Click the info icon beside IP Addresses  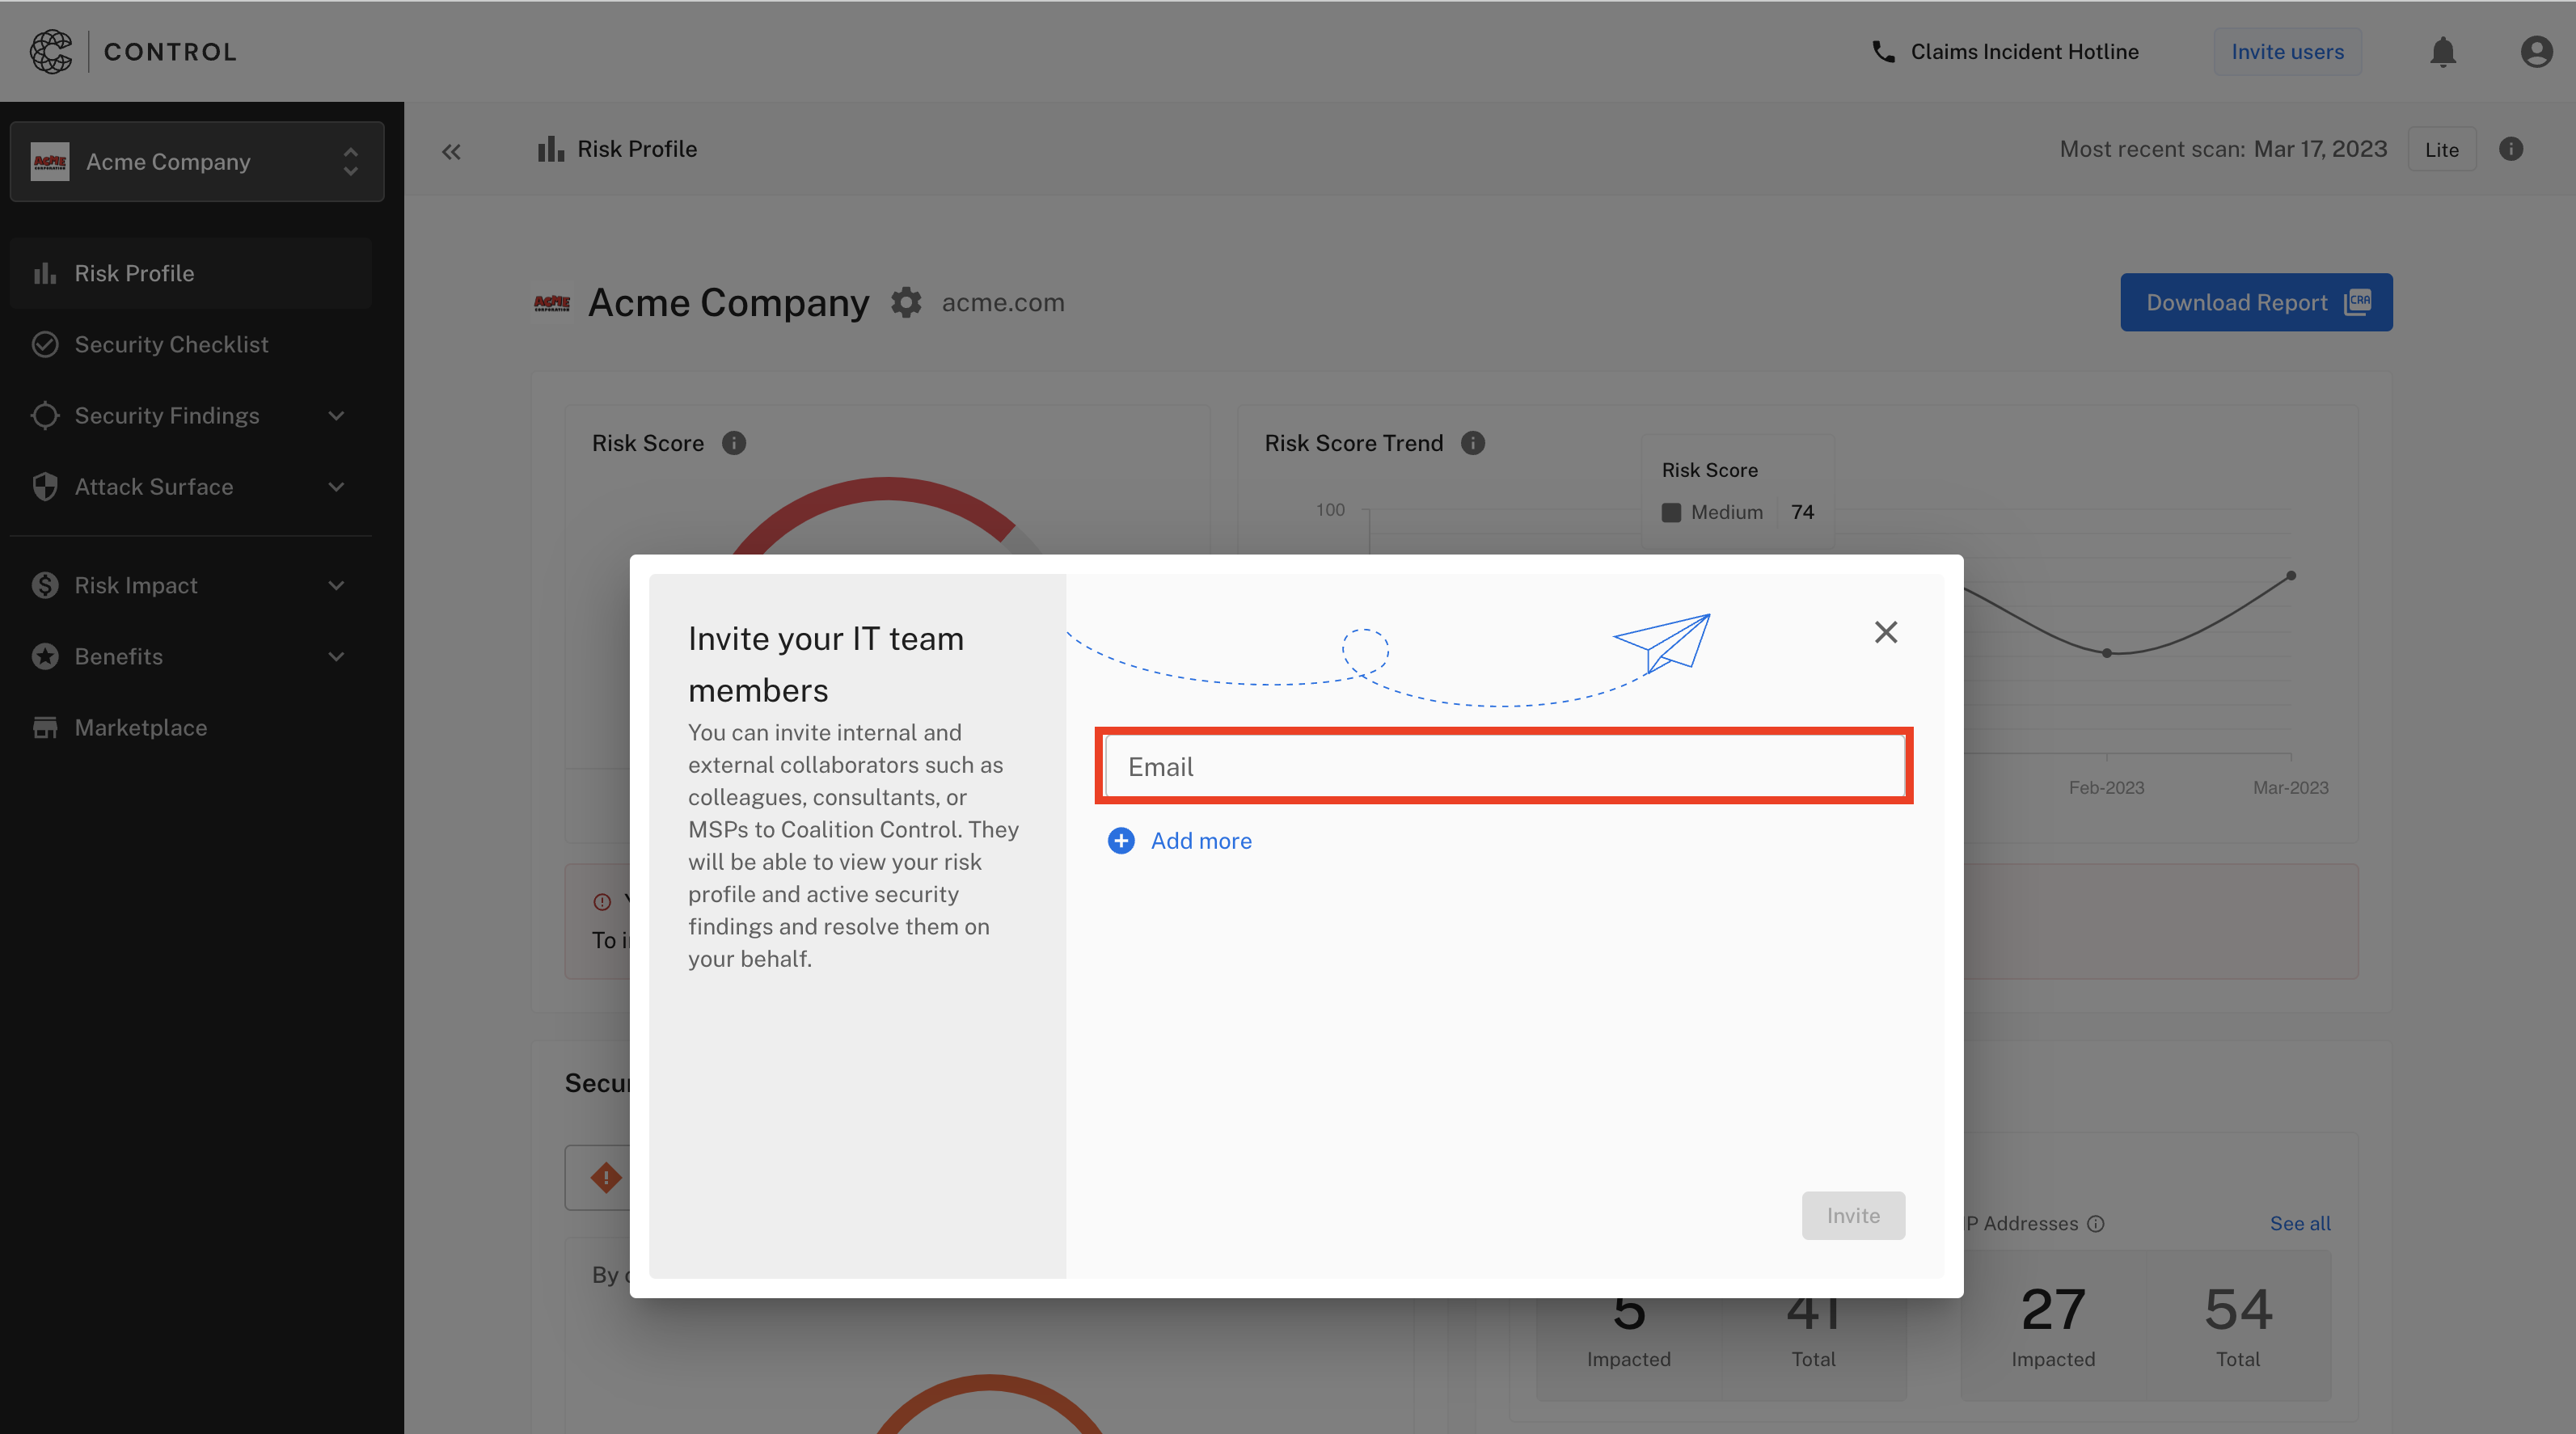[x=2096, y=1223]
